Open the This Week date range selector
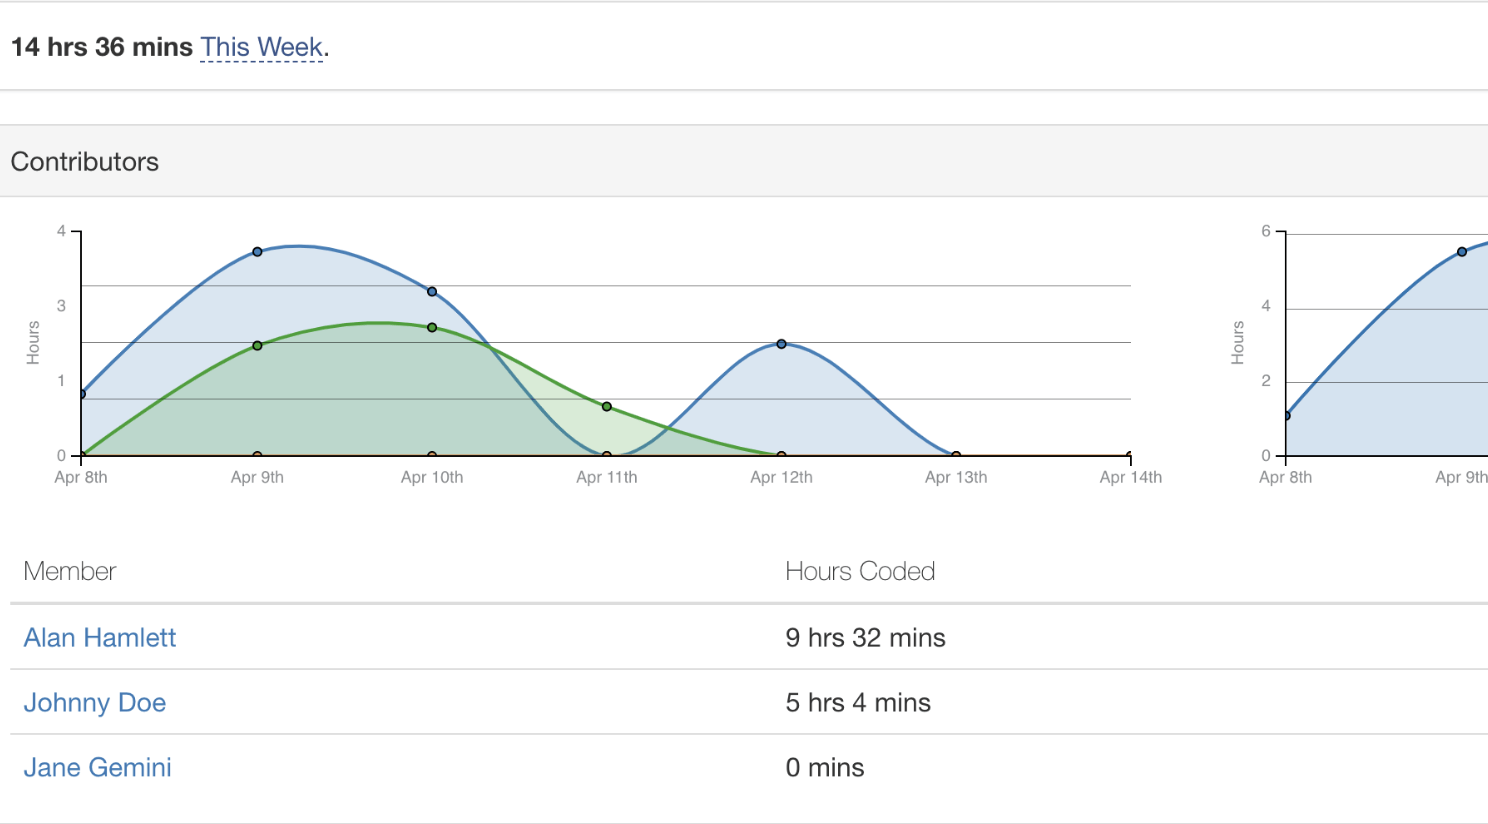 260,46
